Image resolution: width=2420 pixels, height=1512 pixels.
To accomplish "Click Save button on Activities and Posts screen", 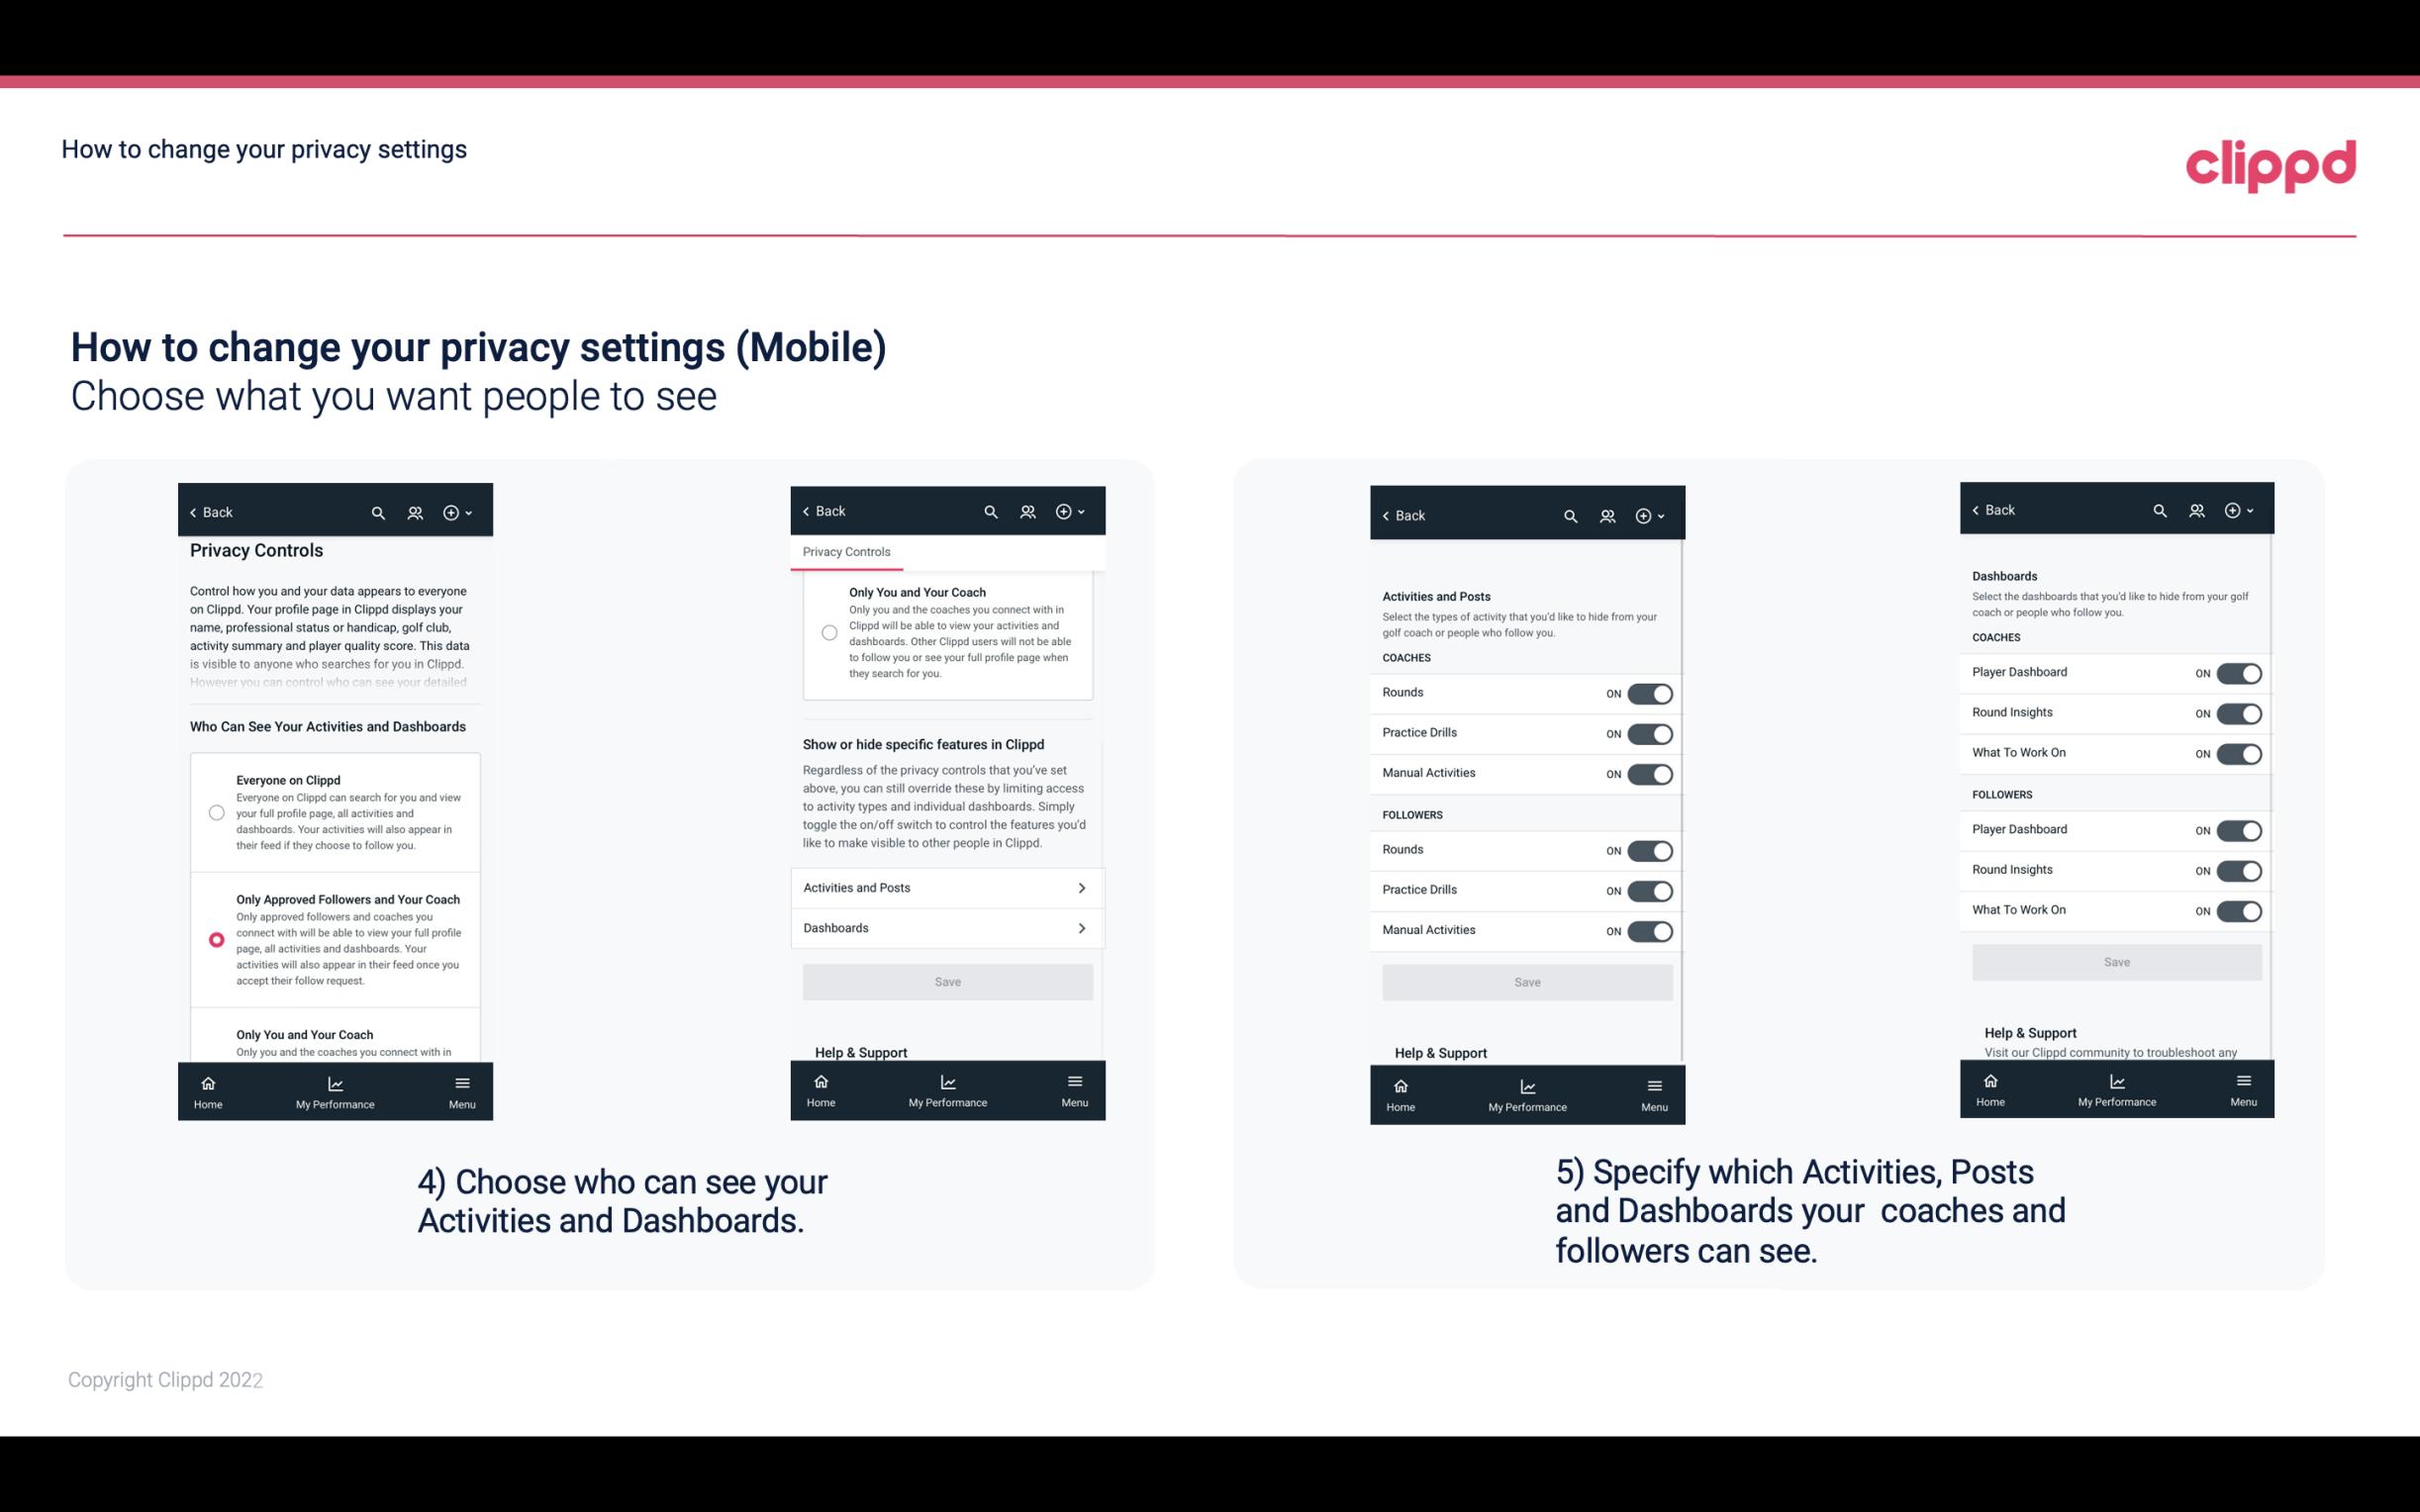I will [1526, 981].
